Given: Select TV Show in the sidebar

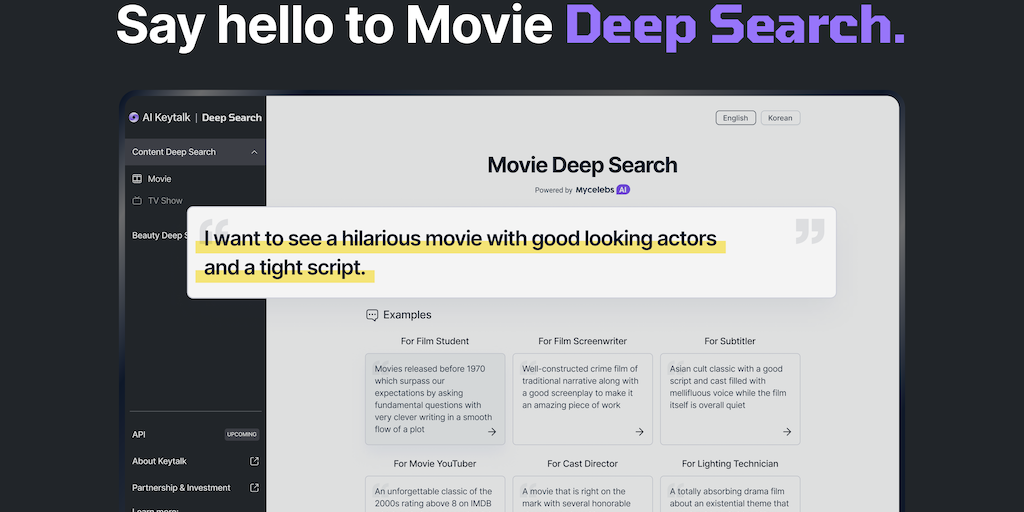Looking at the screenshot, I should tap(165, 201).
